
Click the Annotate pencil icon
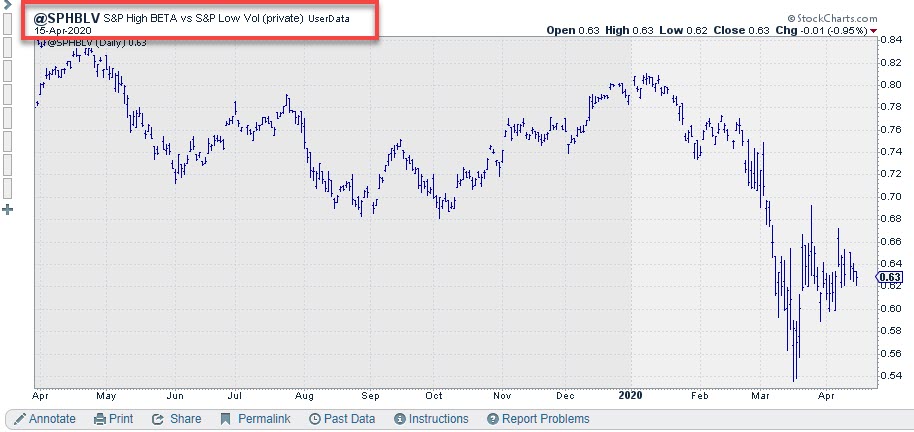[17, 419]
